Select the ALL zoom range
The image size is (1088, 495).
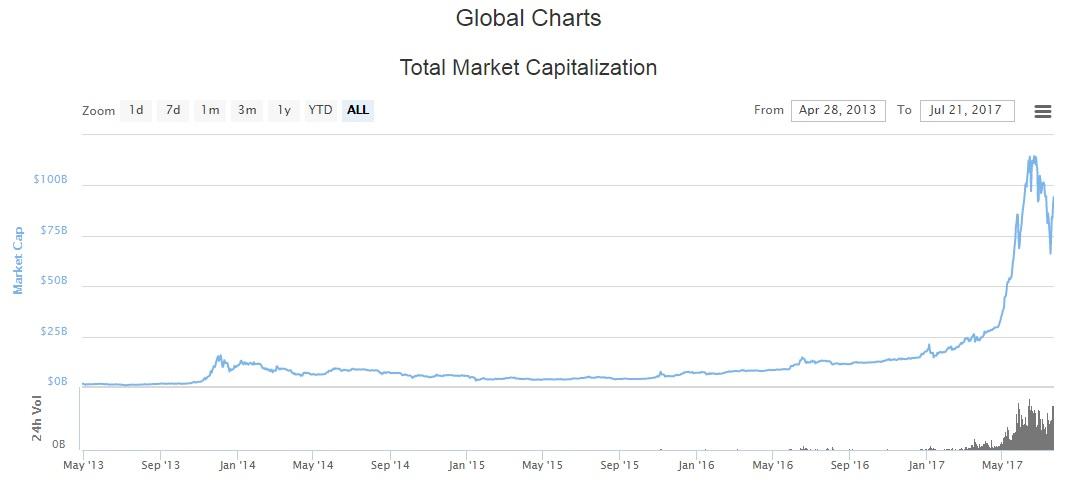click(x=358, y=110)
